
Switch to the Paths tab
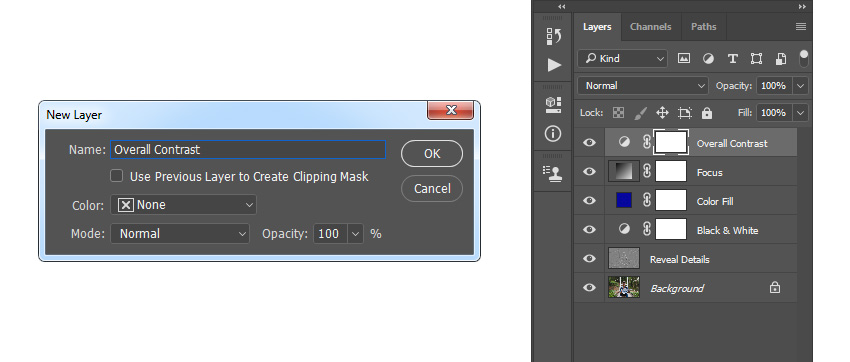(x=704, y=27)
